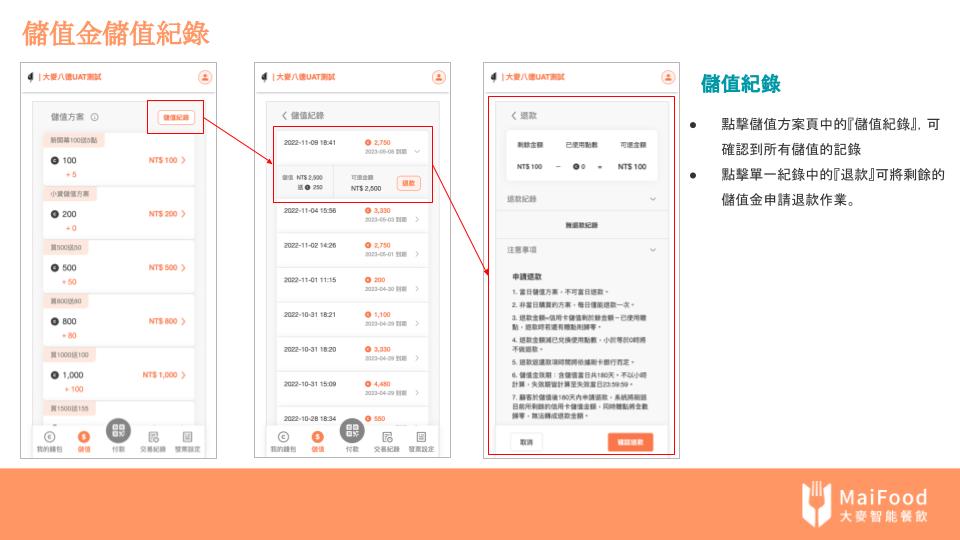Collapse the 2022-11-09 18:41 record chevron
Viewport: 960px width, 540px height.
coord(417,151)
